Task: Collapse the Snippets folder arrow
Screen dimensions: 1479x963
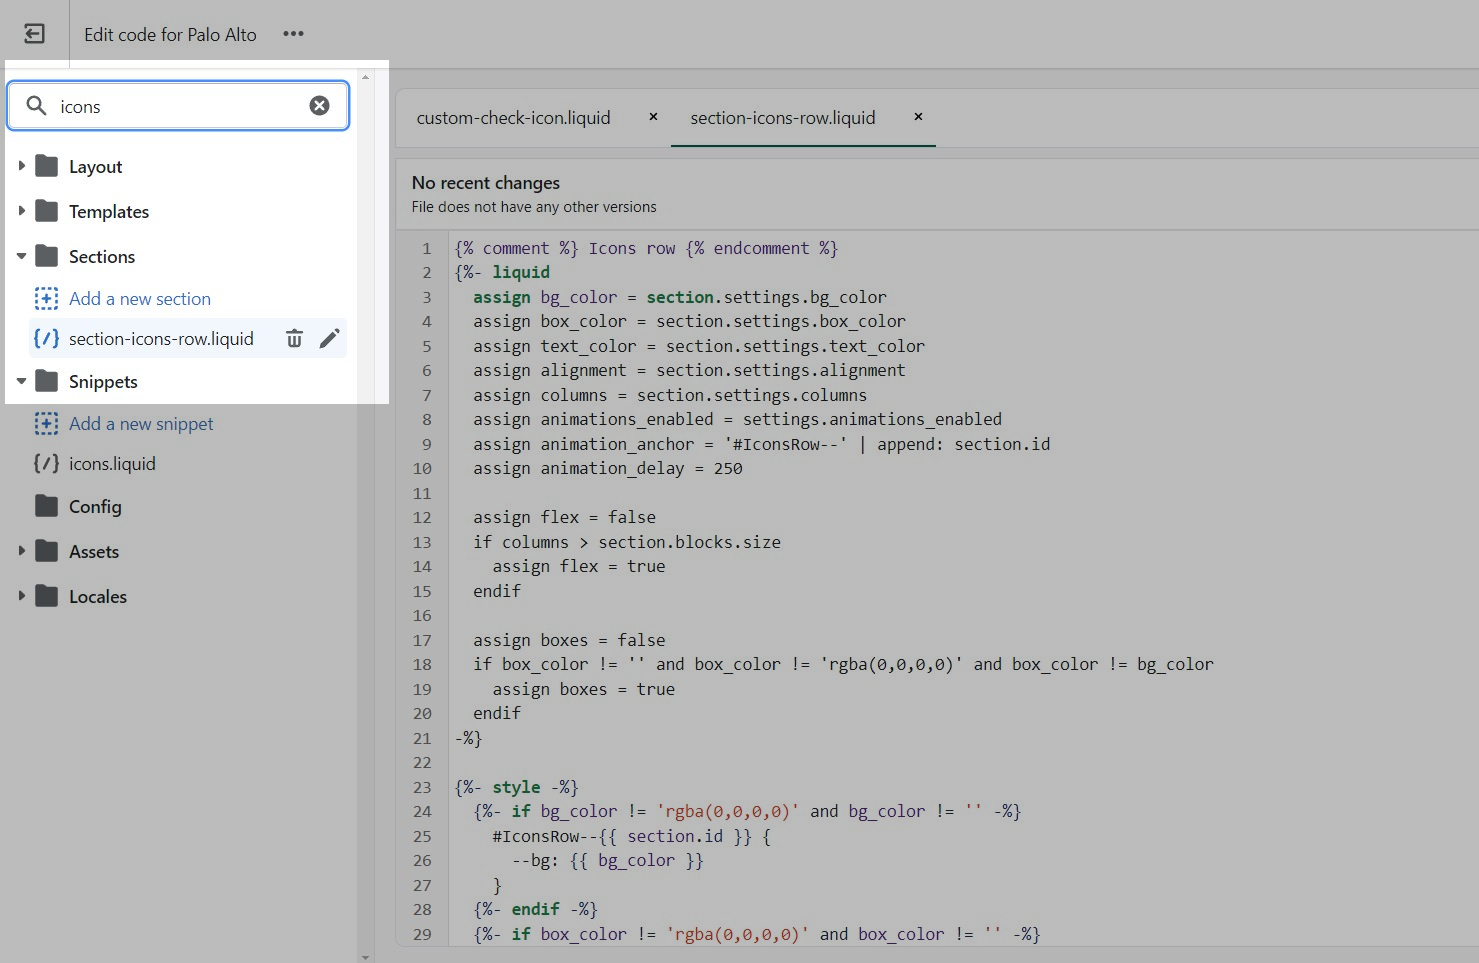Action: click(21, 381)
